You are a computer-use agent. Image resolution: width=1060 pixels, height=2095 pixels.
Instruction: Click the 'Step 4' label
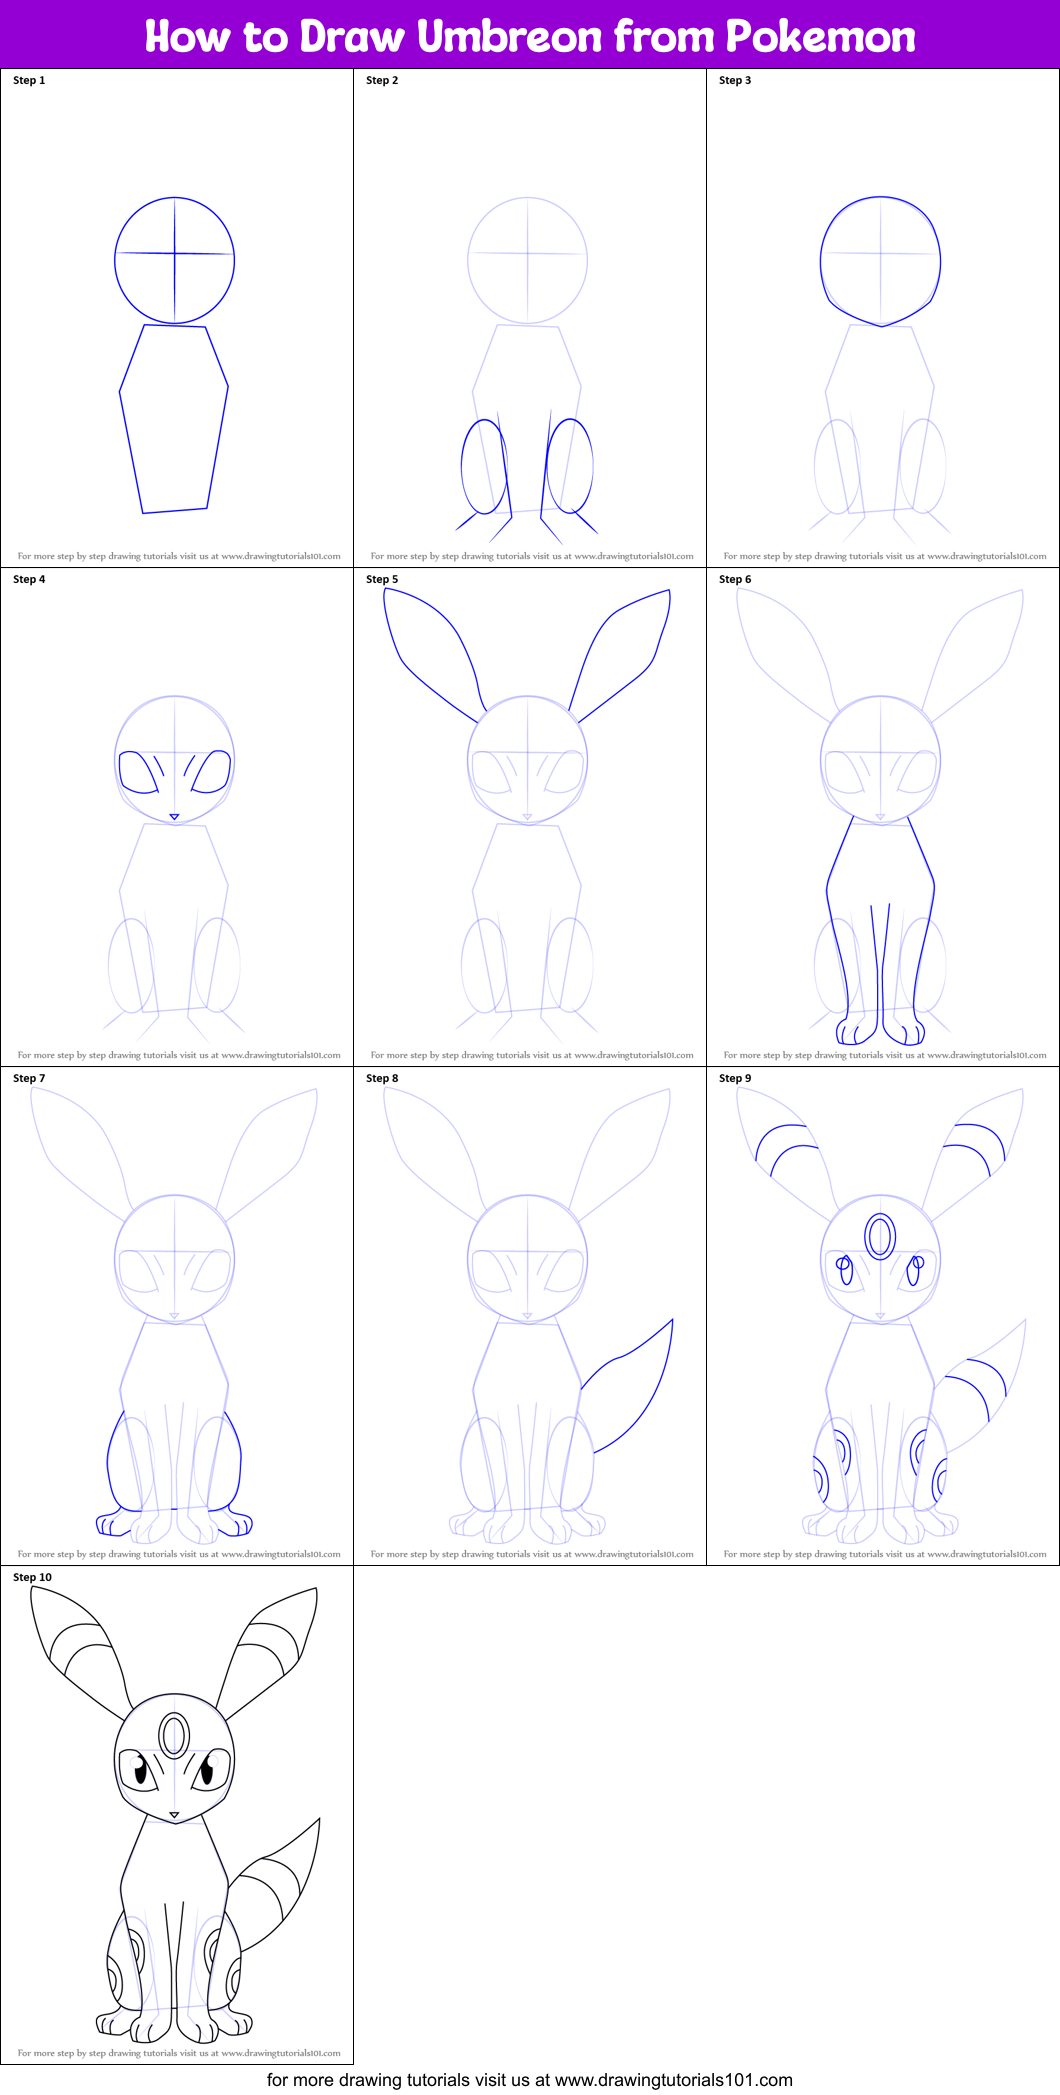pos(29,579)
